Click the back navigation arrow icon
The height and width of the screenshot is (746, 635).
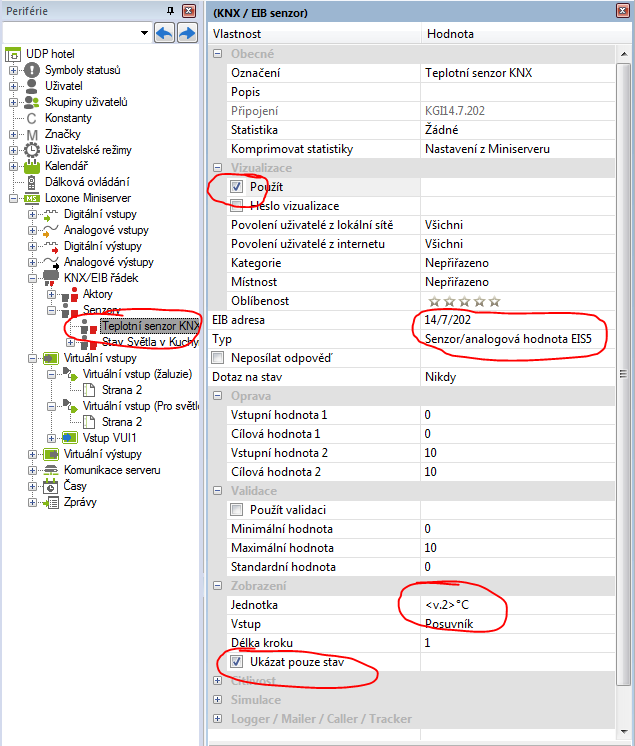tap(165, 34)
